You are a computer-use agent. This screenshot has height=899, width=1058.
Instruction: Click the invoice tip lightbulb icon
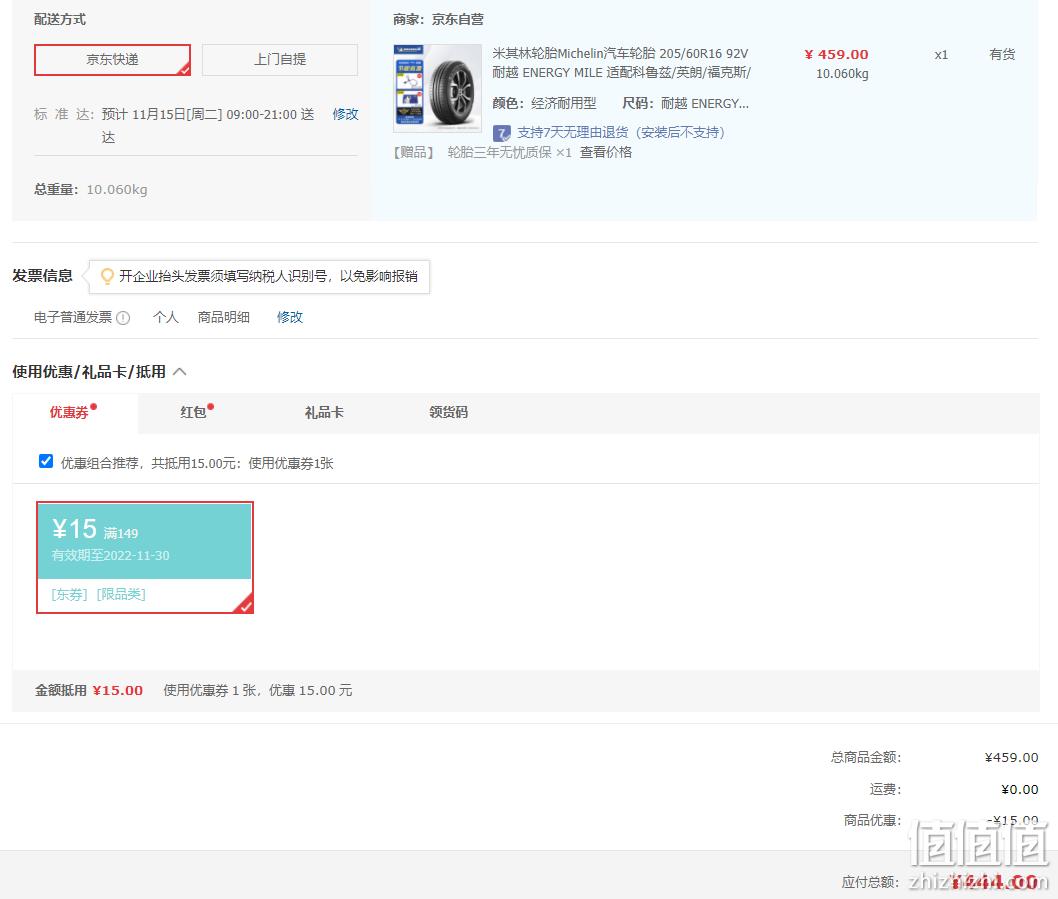pyautogui.click(x=107, y=276)
